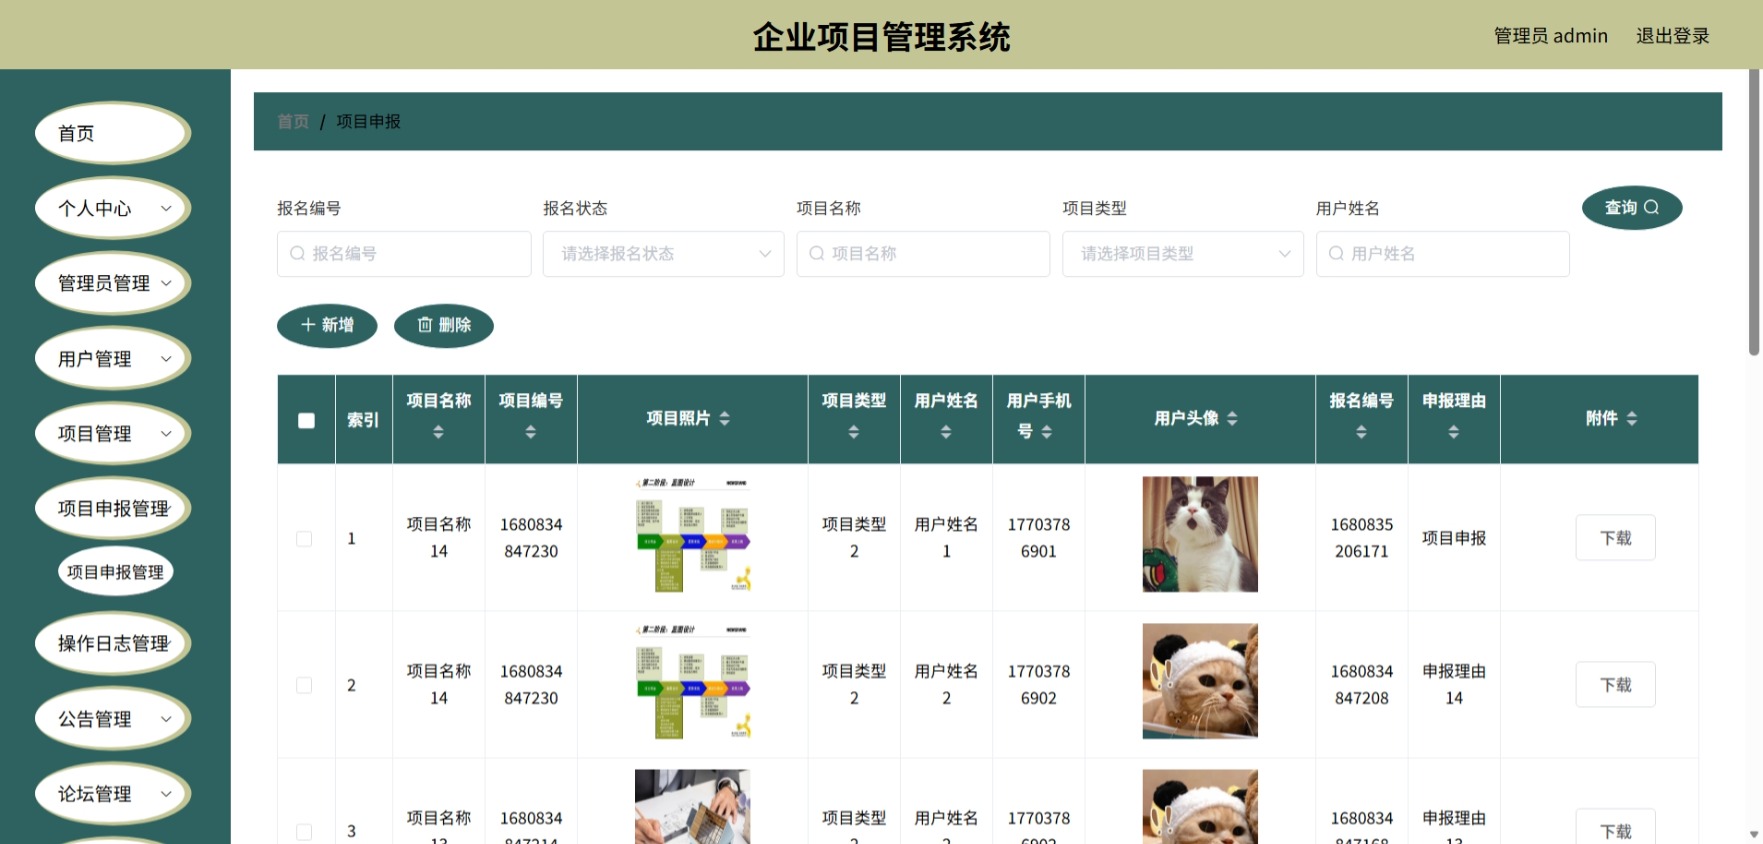Click the 申报理由 14 cell in row 2

point(1454,685)
